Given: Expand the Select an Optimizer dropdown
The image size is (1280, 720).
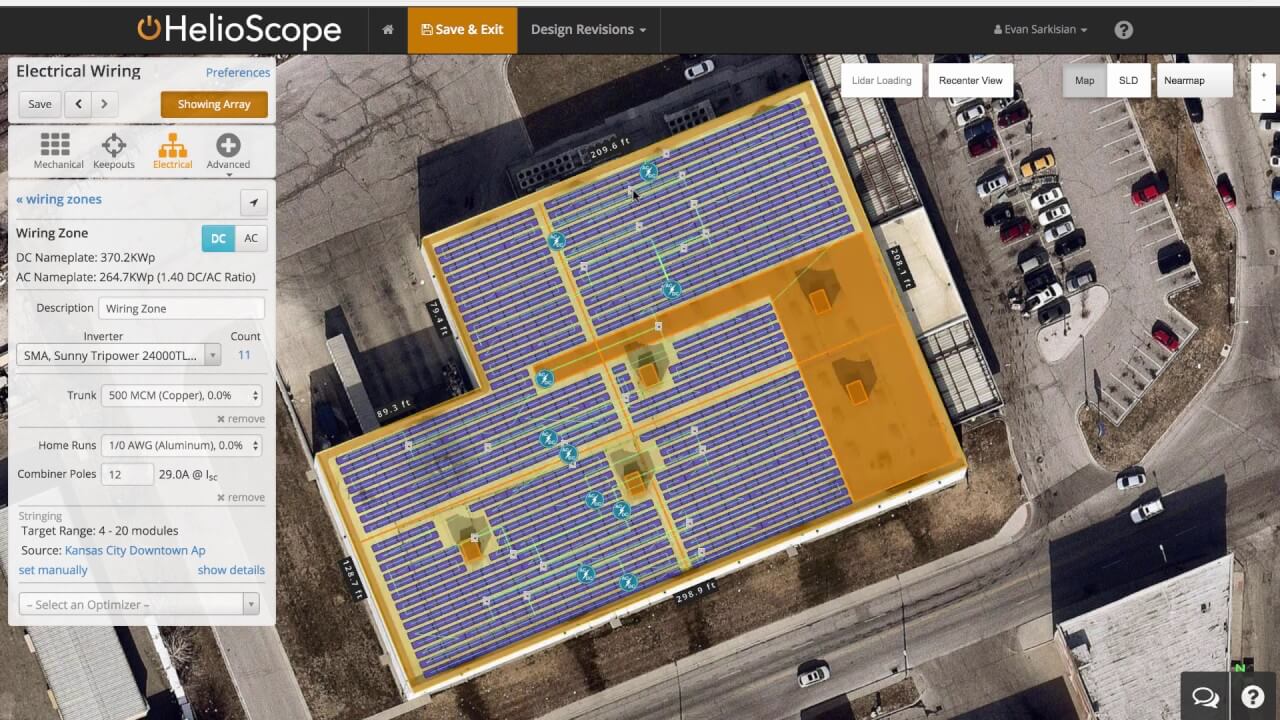Looking at the screenshot, I should (x=139, y=603).
